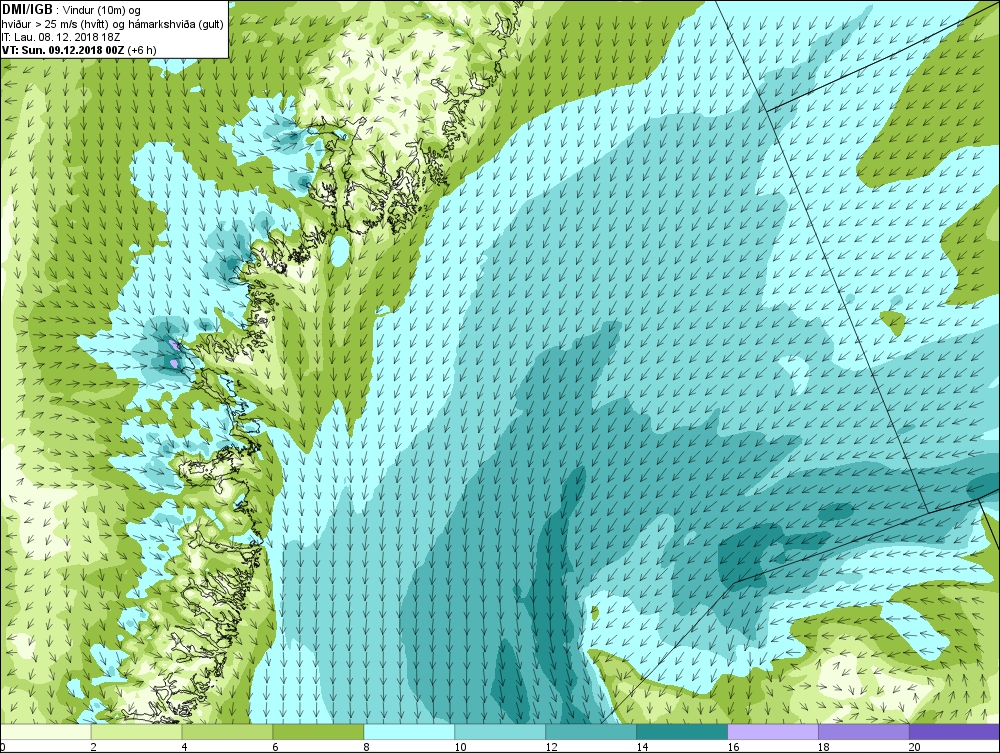Click the line 'hviður > 25 m/s (hvítt) og hámarkshviða (gult)'
Screen dimensions: 1000x753
coord(112,24)
